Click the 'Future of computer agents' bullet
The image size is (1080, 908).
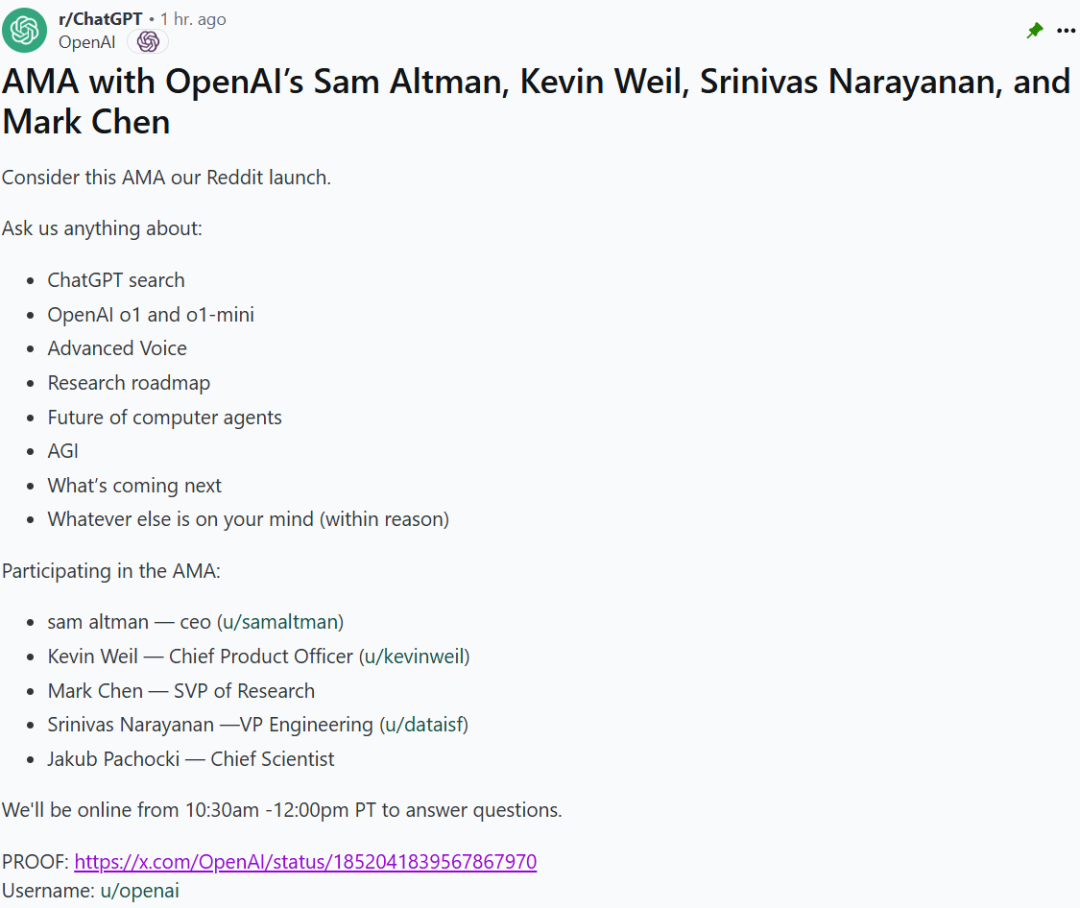(165, 417)
